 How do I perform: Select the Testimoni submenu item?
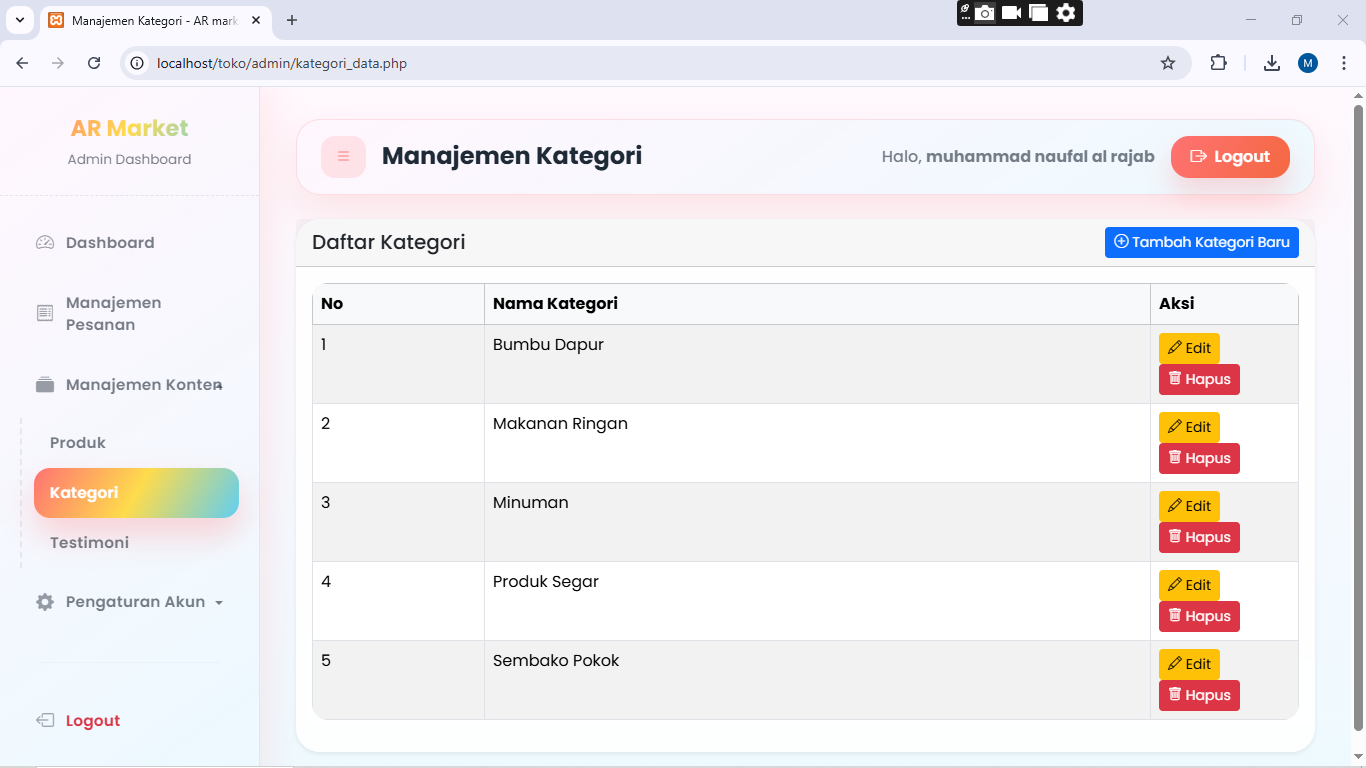pyautogui.click(x=89, y=543)
